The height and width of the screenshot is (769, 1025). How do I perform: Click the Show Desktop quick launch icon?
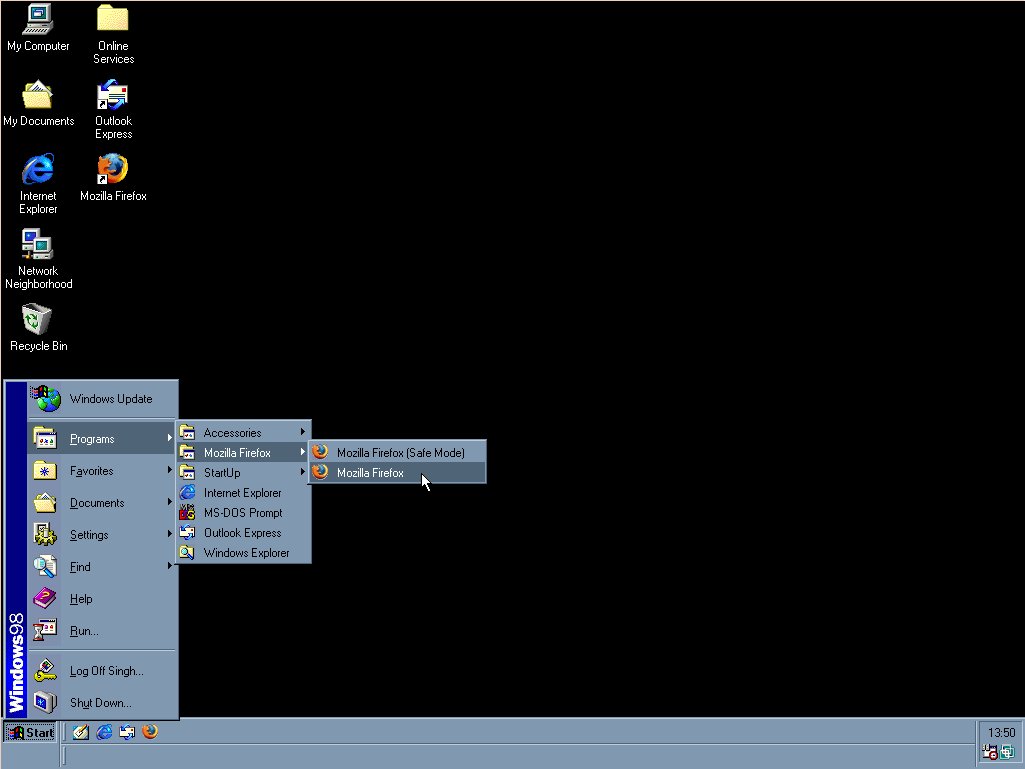click(x=80, y=732)
